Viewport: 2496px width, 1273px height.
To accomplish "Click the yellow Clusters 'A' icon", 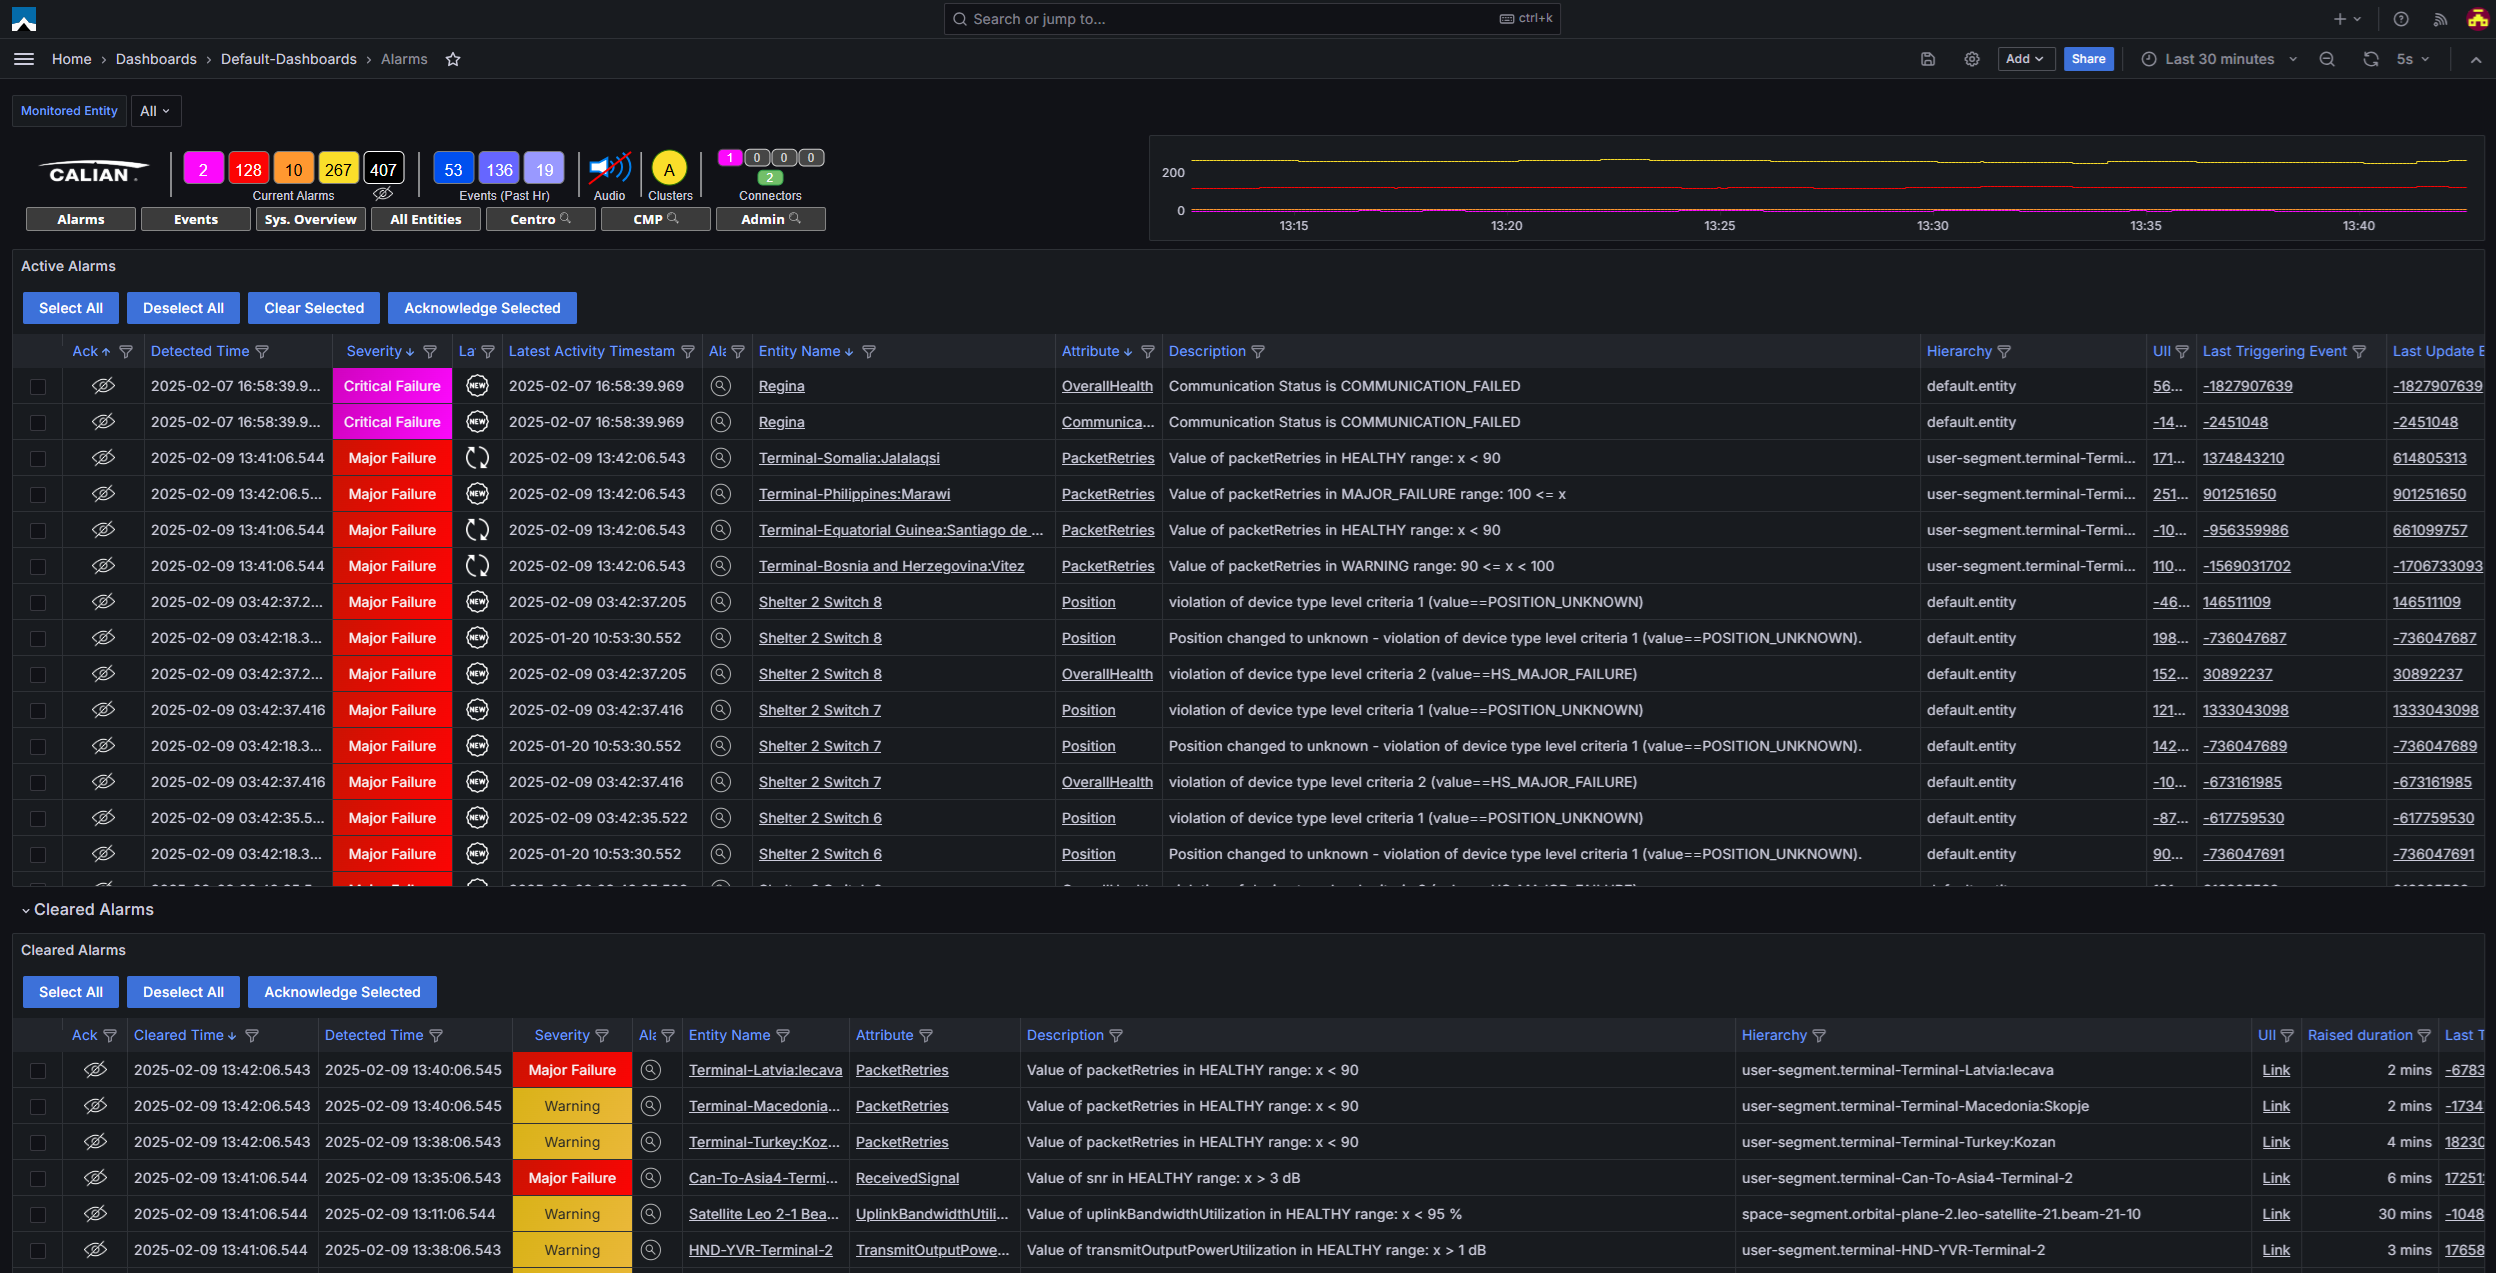I will pyautogui.click(x=669, y=169).
